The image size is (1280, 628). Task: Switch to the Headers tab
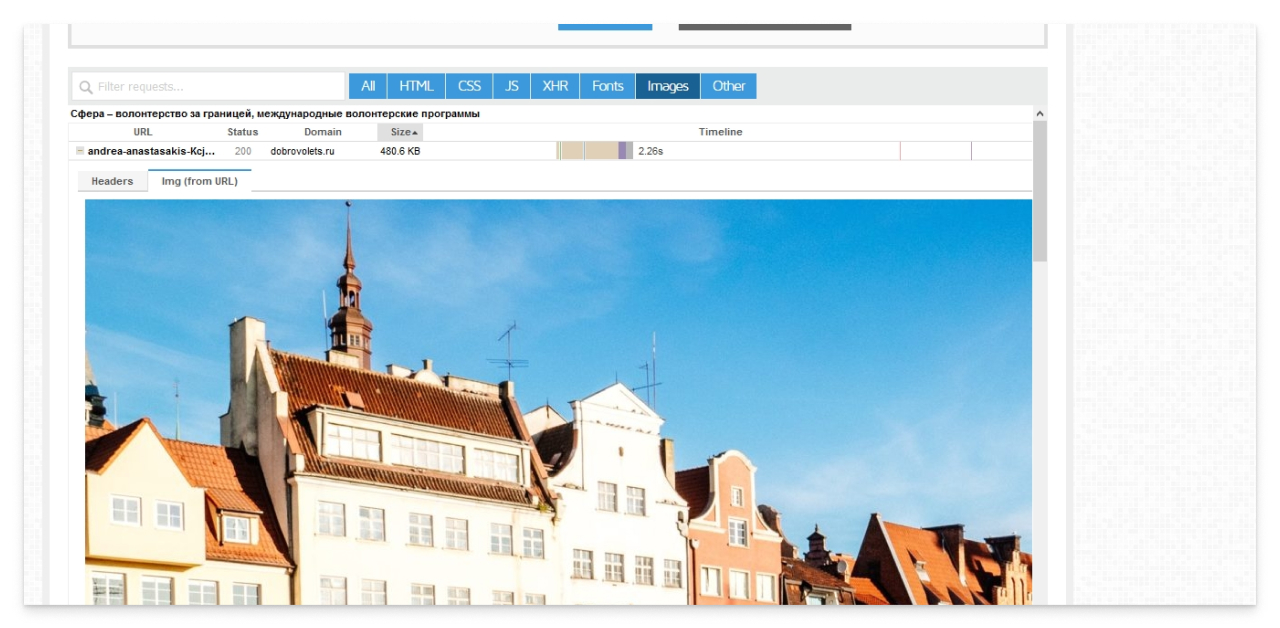112,181
